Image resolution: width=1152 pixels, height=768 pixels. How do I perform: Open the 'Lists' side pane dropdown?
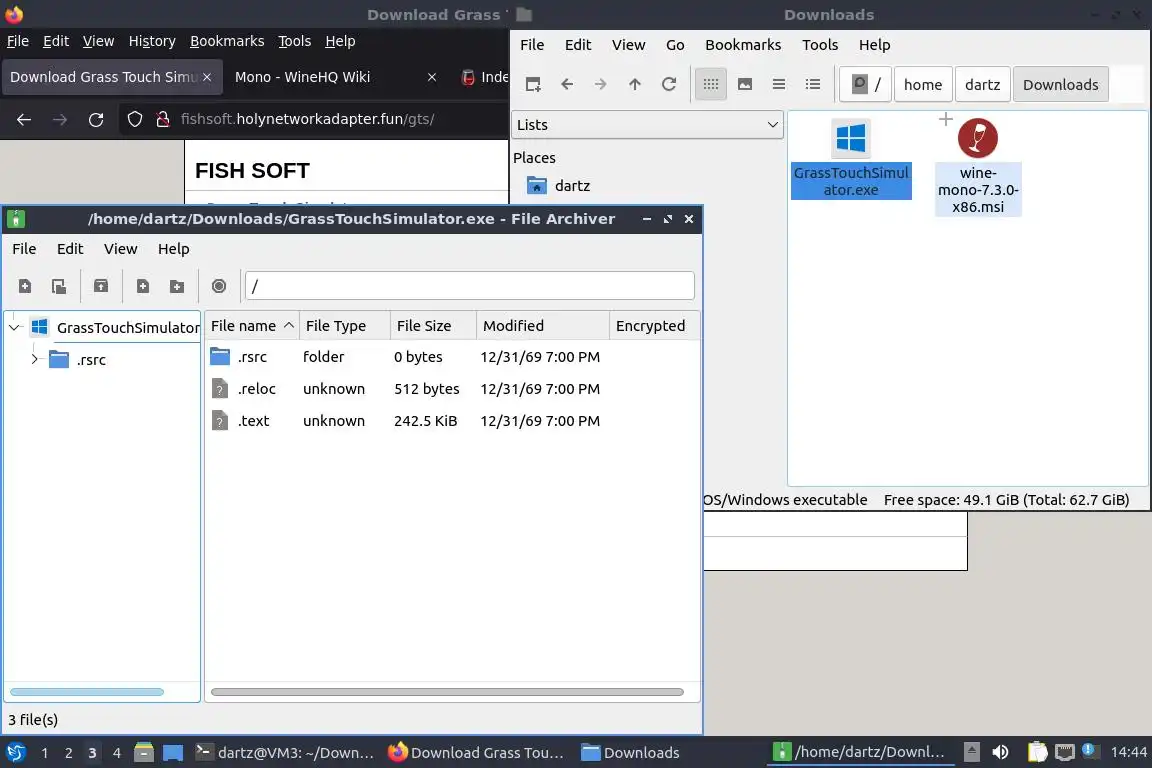click(x=647, y=125)
